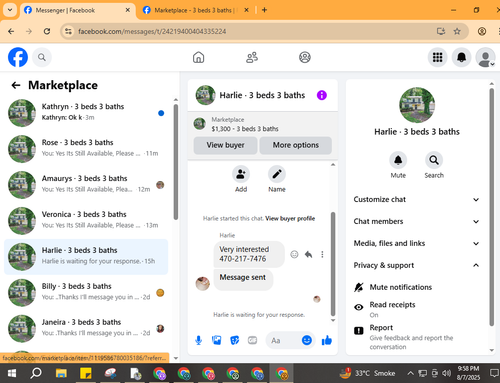Click the More options button

(296, 145)
